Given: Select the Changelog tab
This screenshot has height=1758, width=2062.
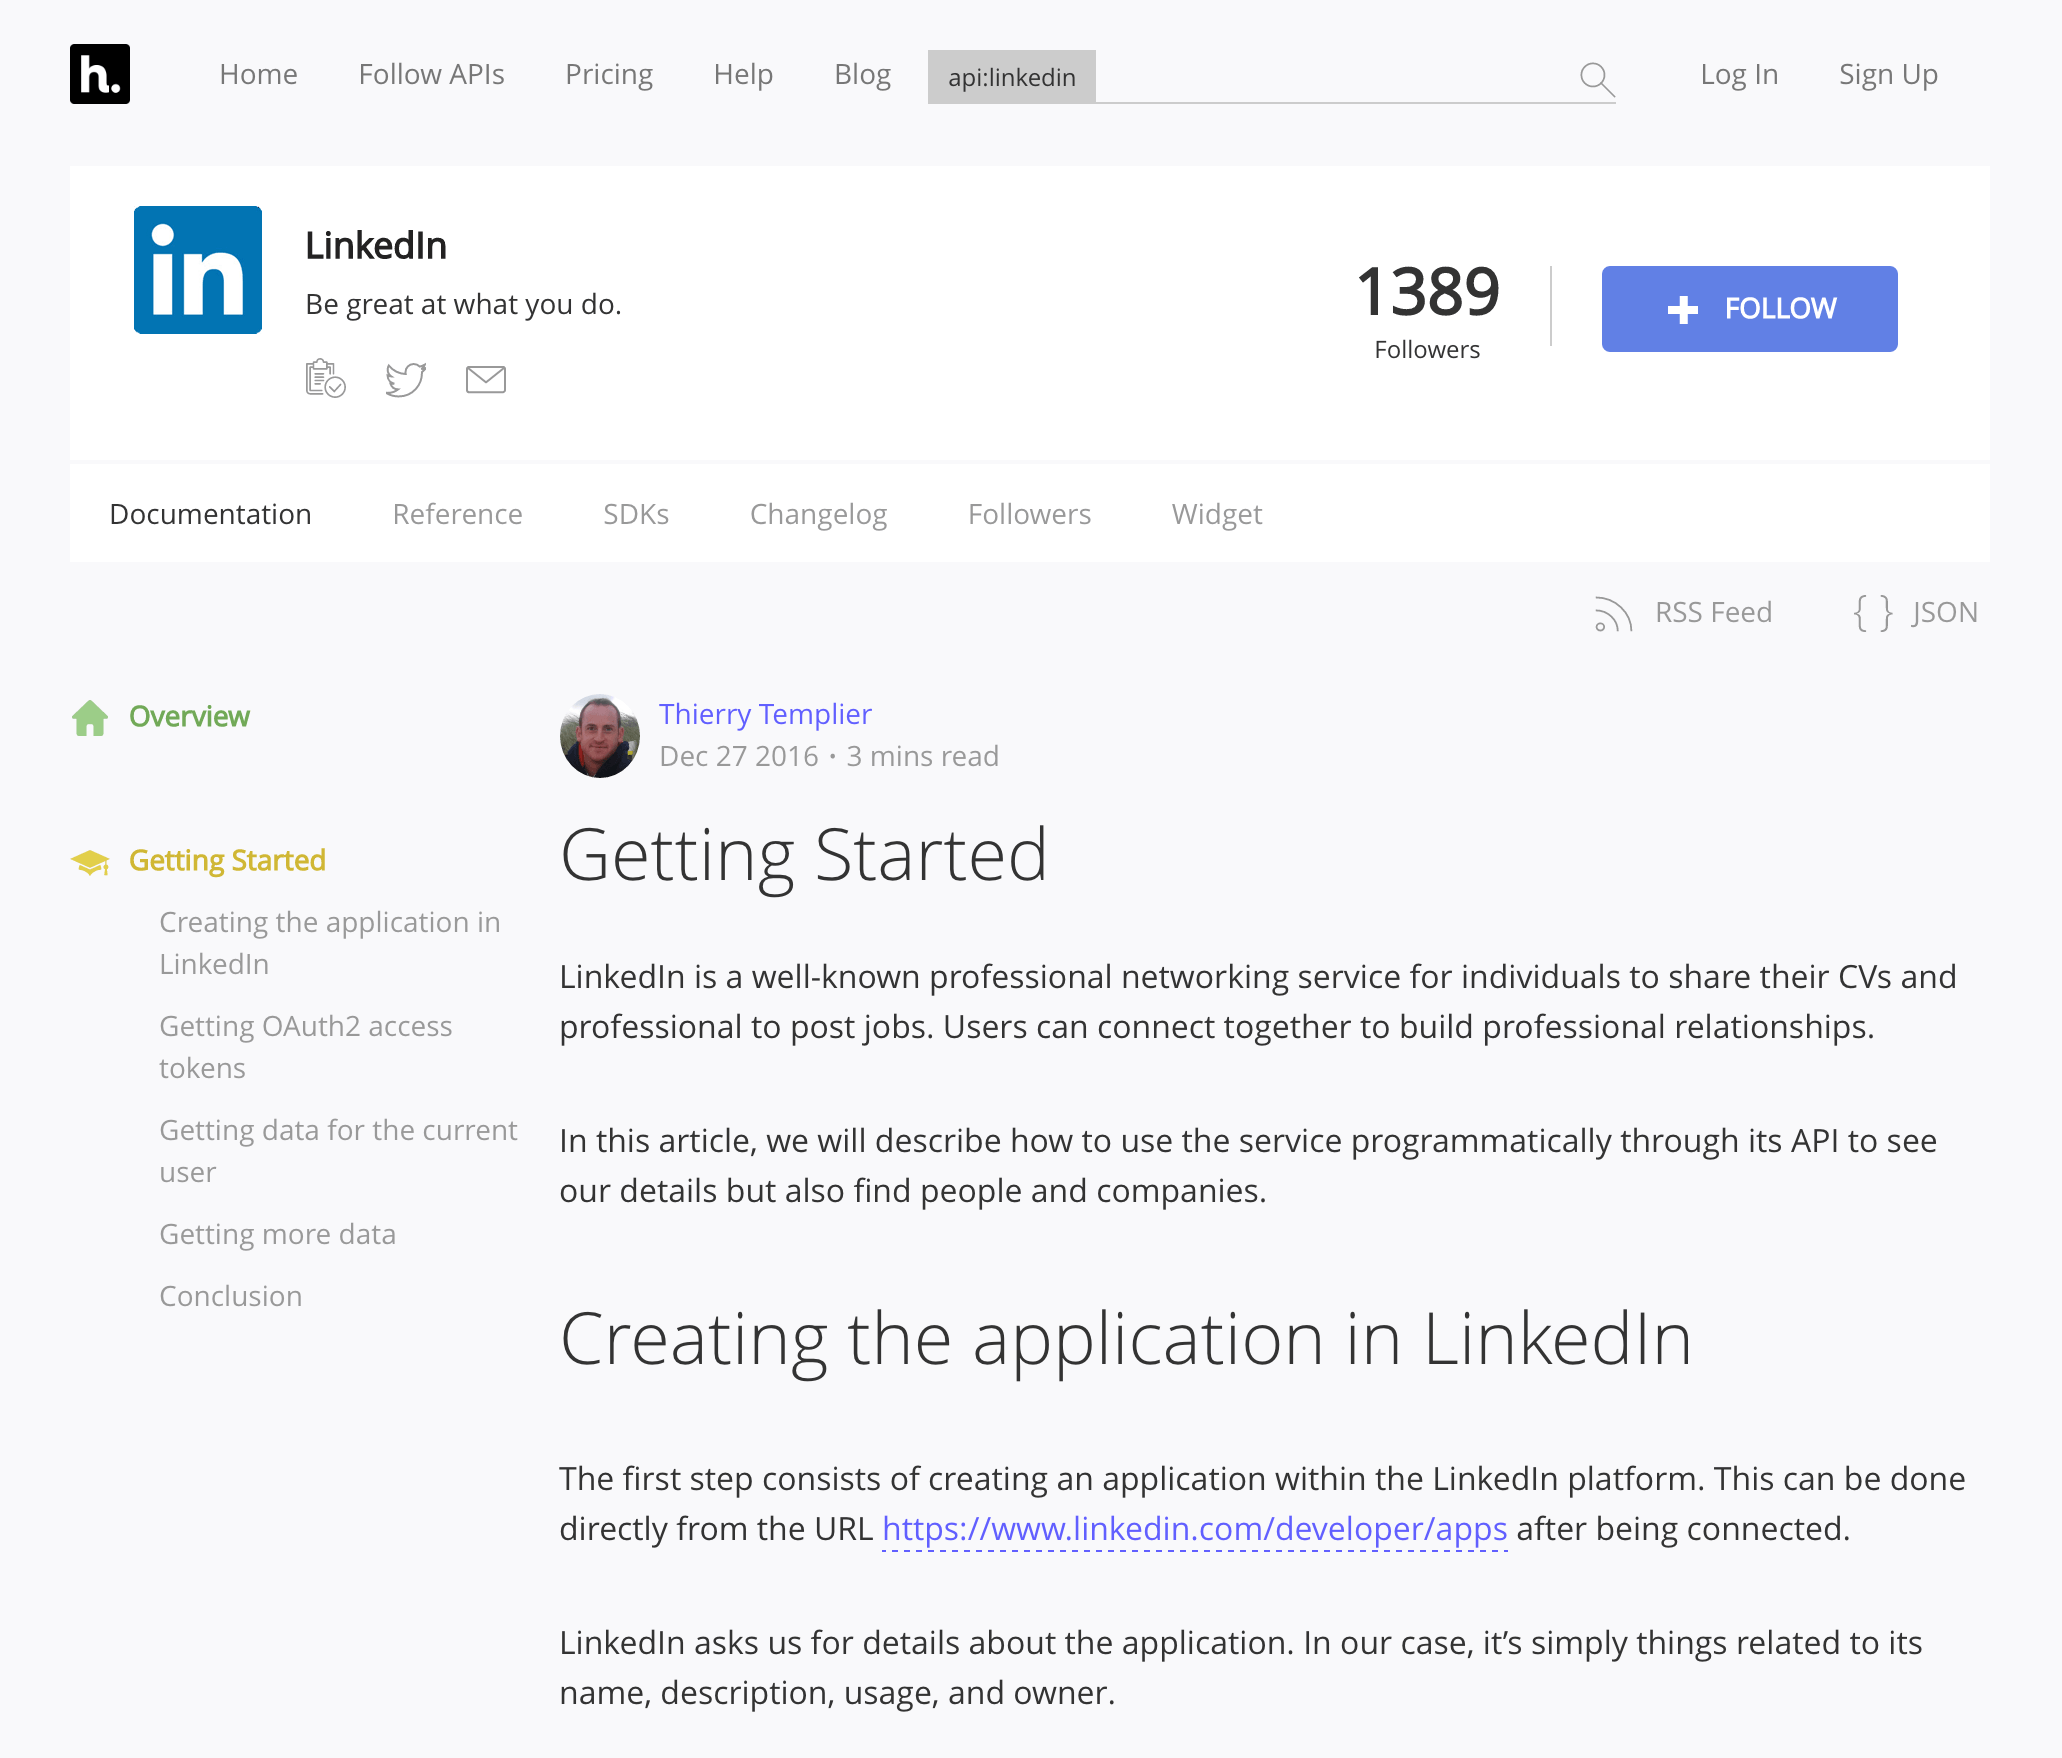Looking at the screenshot, I should click(x=818, y=513).
